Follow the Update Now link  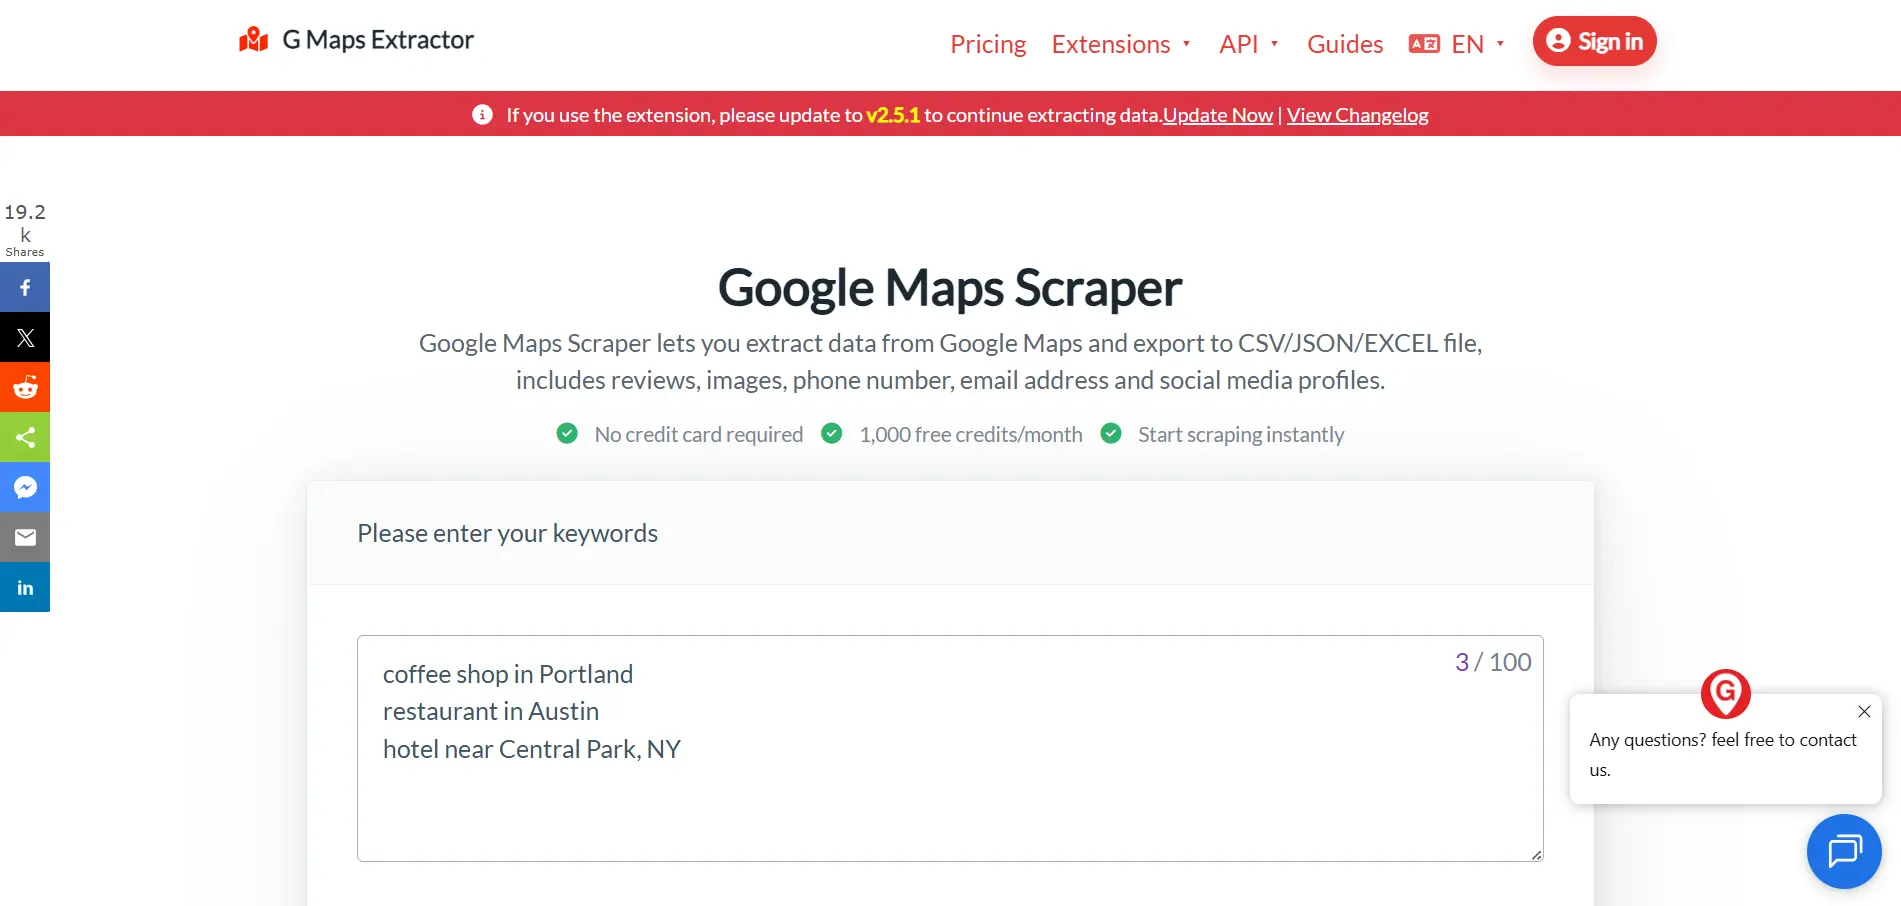click(x=1218, y=115)
